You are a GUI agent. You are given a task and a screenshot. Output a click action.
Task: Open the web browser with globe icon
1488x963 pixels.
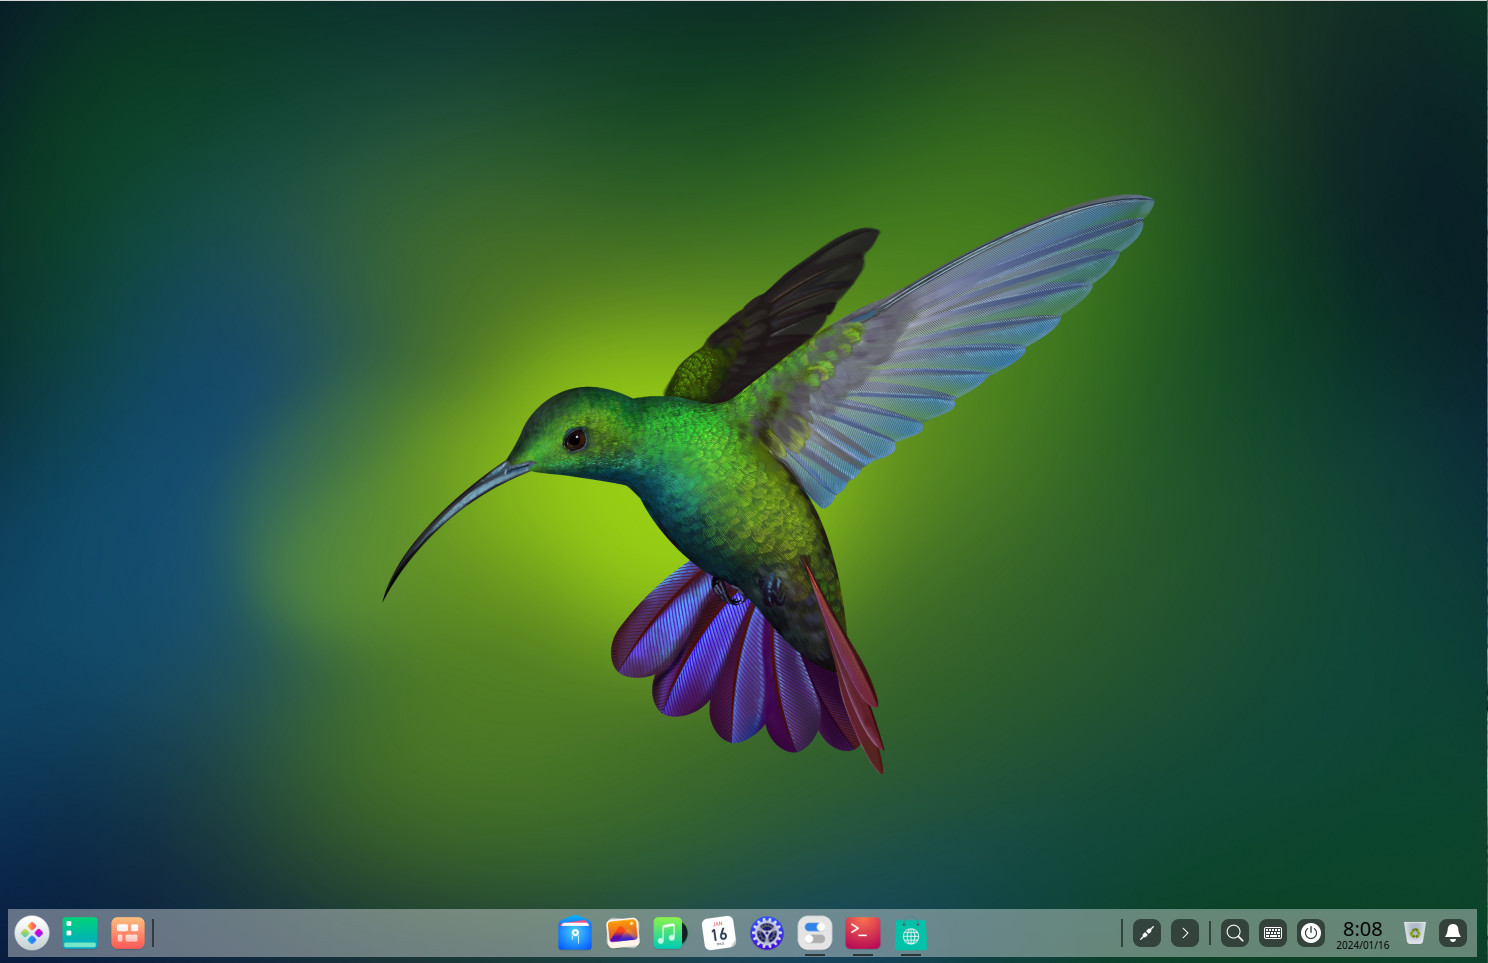point(910,933)
